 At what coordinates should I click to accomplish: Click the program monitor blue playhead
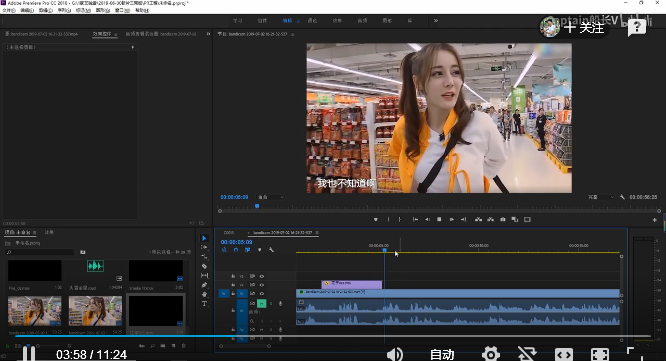(257, 206)
